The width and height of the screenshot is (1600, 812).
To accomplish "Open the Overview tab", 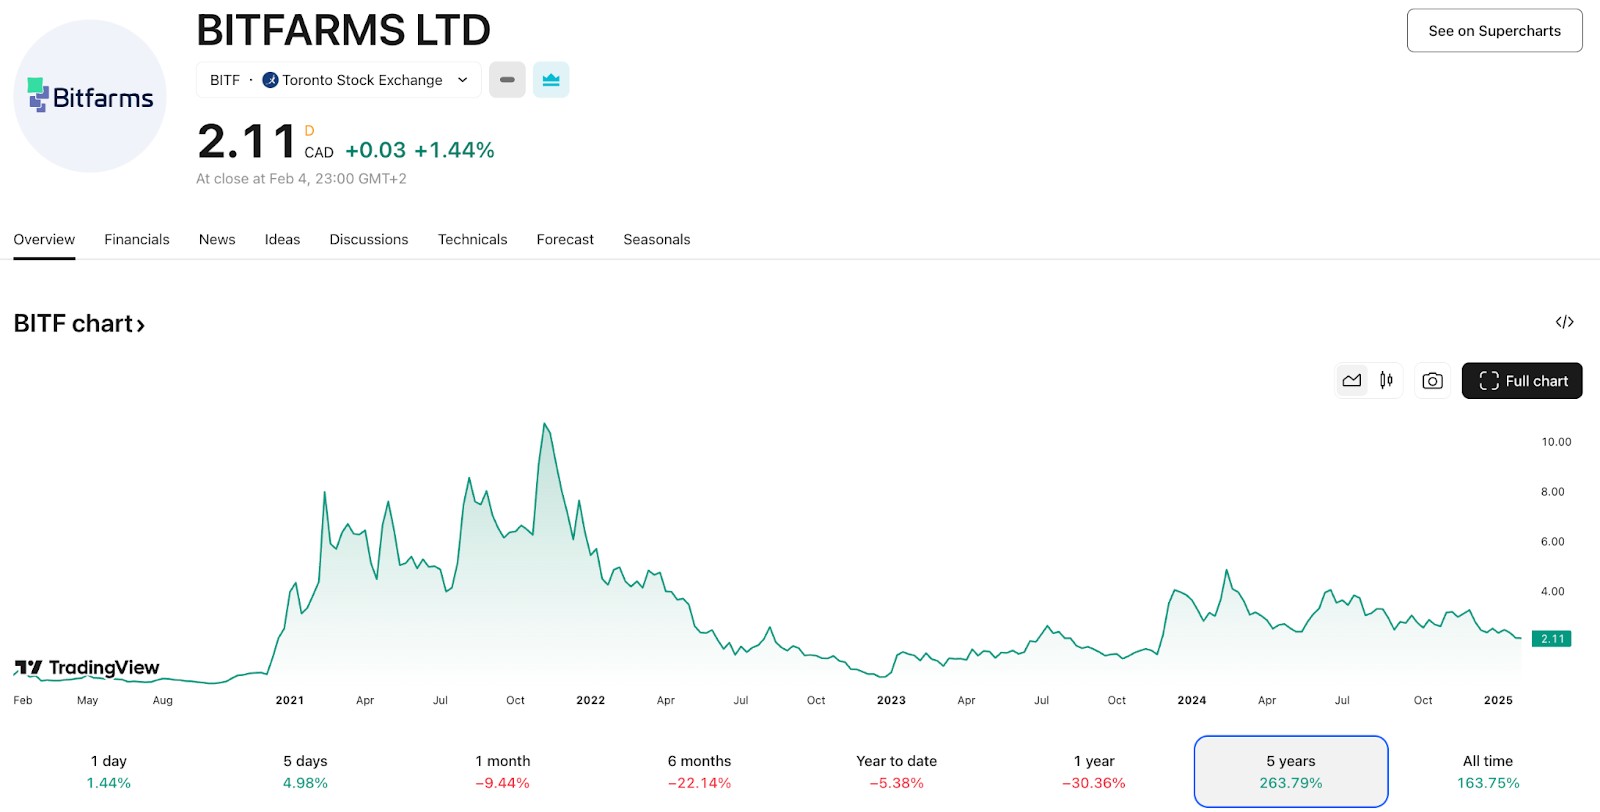I will coord(44,239).
